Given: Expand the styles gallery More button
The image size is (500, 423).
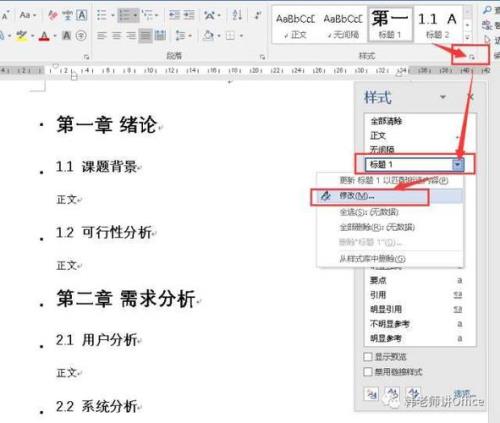Looking at the screenshot, I should [x=468, y=37].
